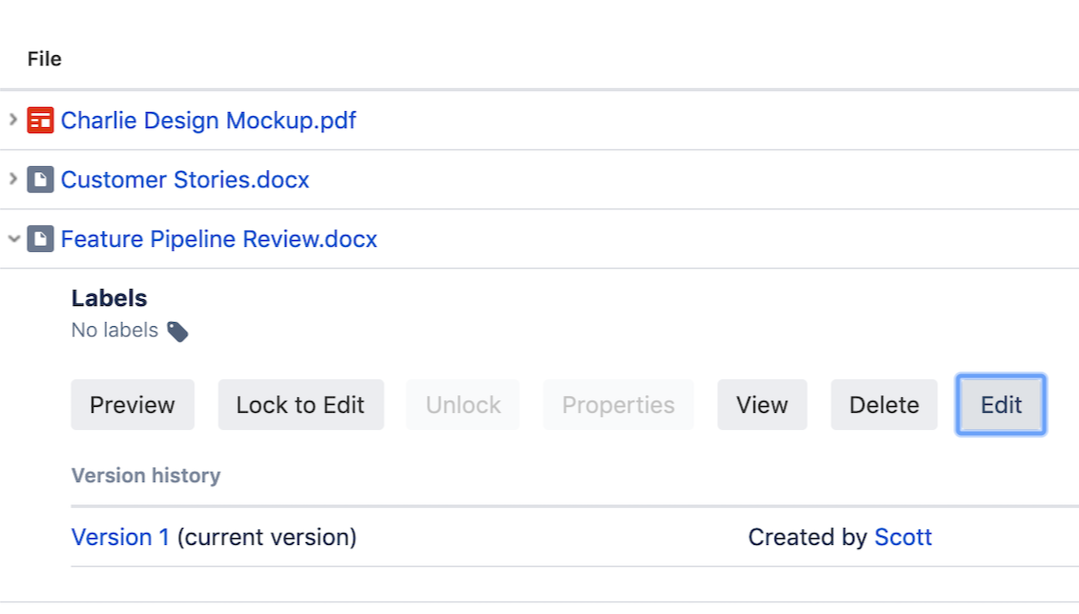Click the document icon beside Customer Stories
This screenshot has height=614, width=1079.
coord(40,180)
